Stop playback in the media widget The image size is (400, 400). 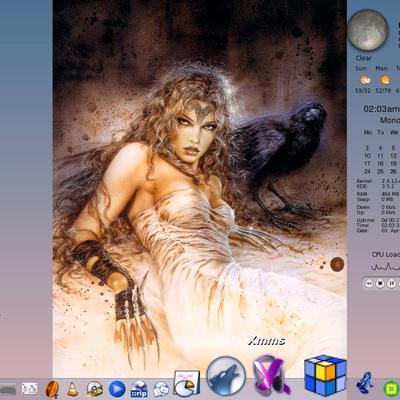click(380, 284)
